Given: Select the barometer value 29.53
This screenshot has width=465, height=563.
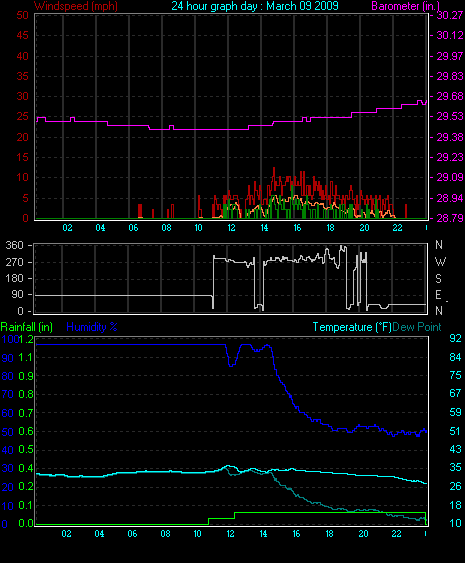Looking at the screenshot, I should [449, 116].
